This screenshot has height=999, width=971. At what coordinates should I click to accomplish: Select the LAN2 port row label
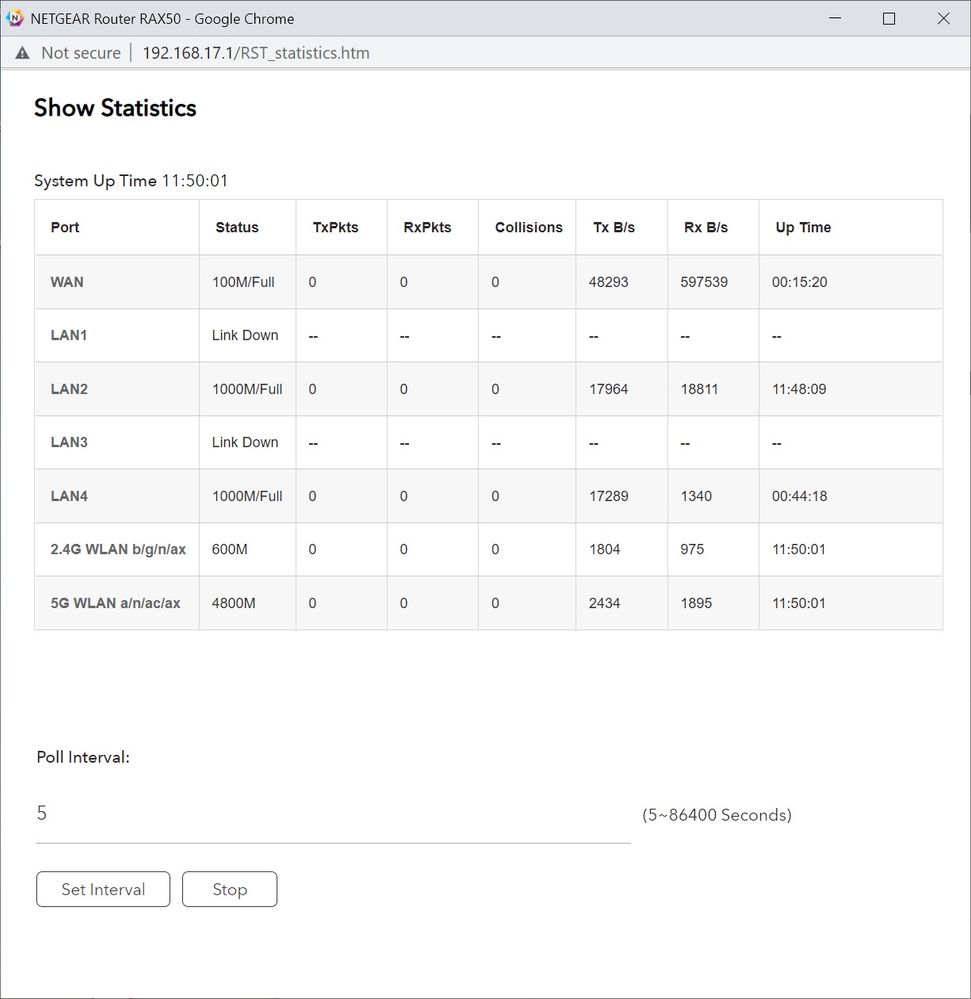(x=69, y=389)
